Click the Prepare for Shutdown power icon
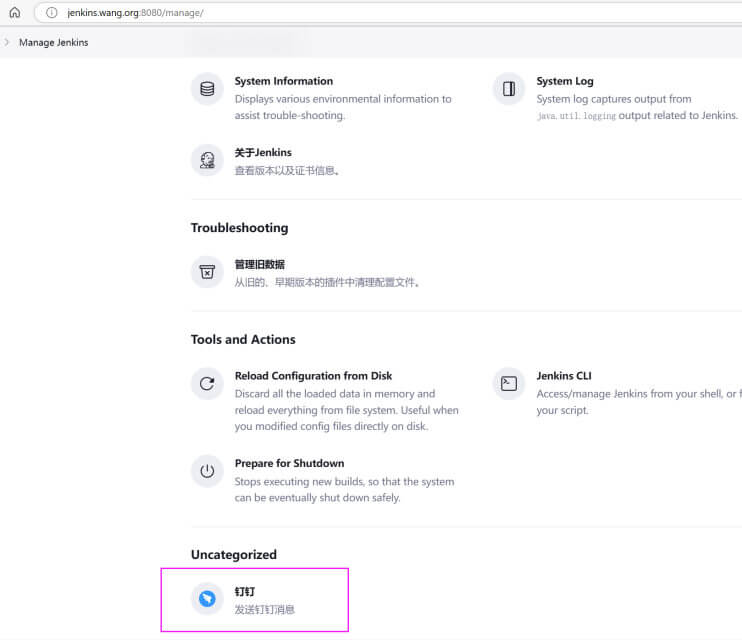Screen dimensions: 742x640 [207, 471]
